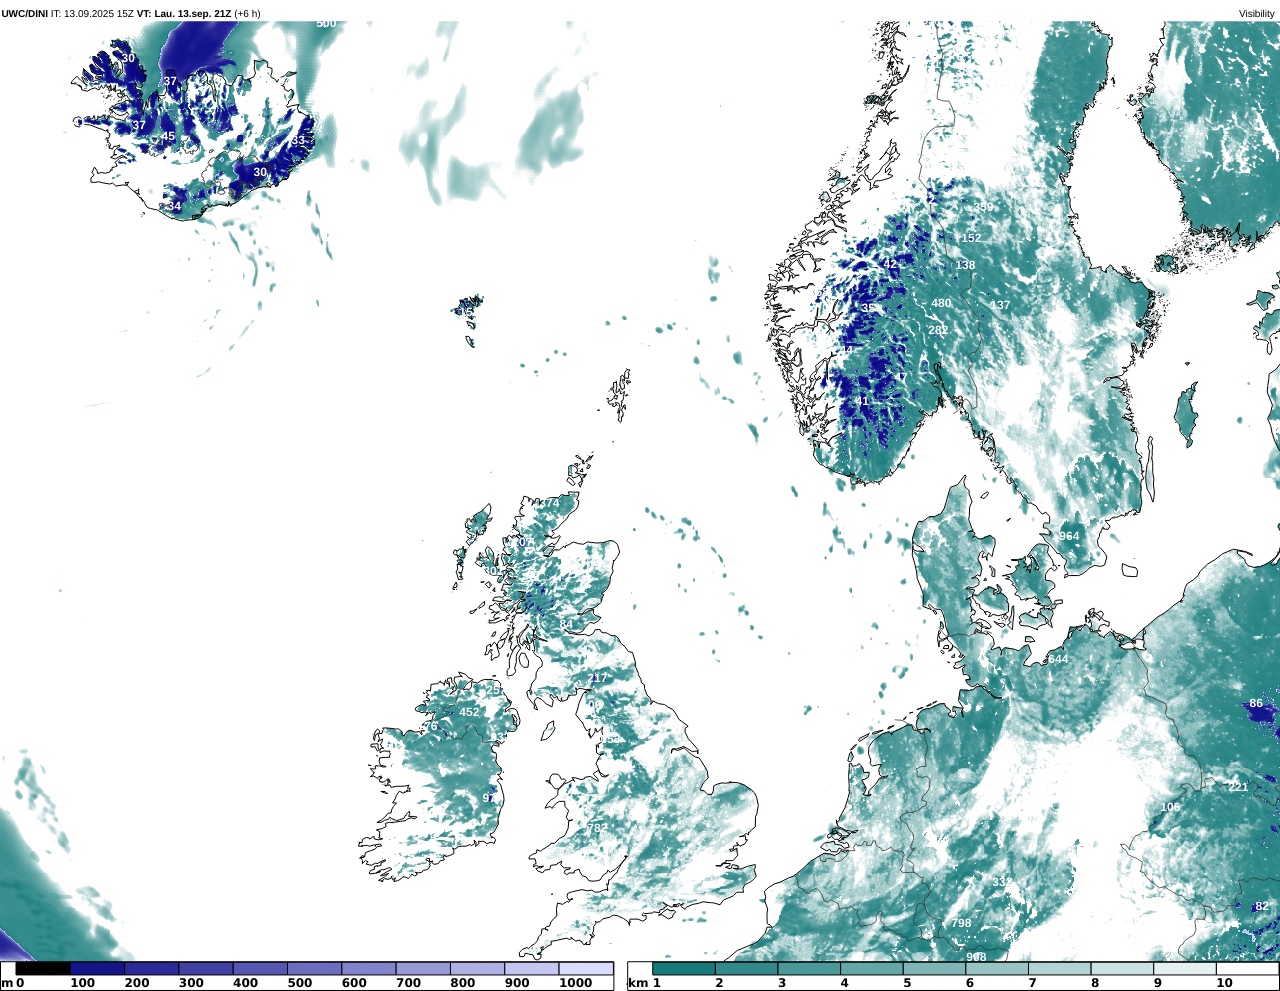Viewport: 1280px width, 991px height.
Task: Click the '798' value near bottom edge
Action: click(961, 923)
